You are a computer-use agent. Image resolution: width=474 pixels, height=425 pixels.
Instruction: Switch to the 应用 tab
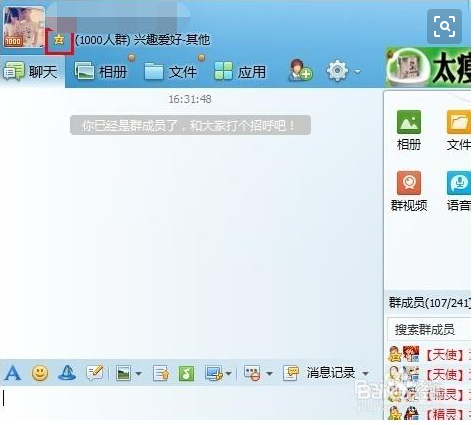[x=240, y=71]
